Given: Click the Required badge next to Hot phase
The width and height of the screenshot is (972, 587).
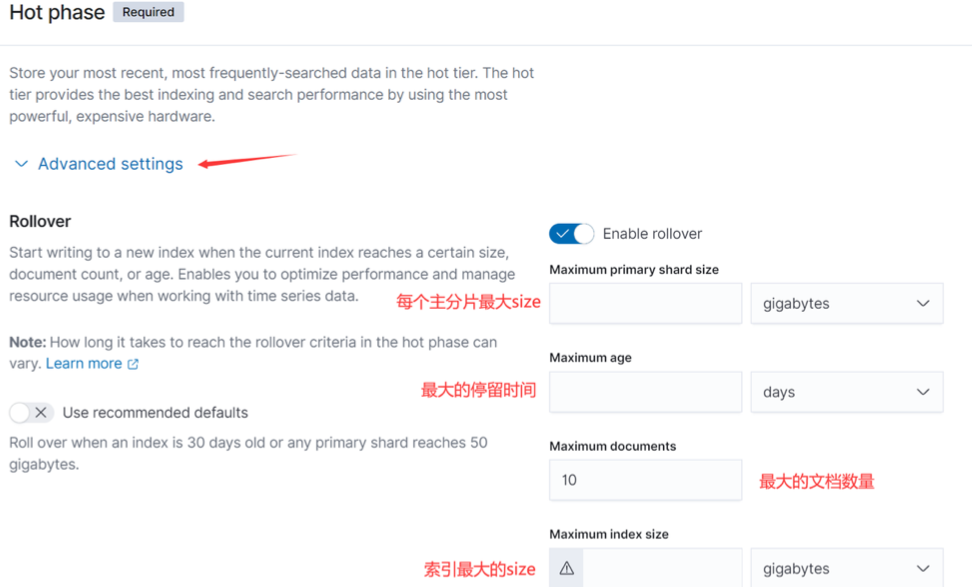Looking at the screenshot, I should pyautogui.click(x=148, y=12).
